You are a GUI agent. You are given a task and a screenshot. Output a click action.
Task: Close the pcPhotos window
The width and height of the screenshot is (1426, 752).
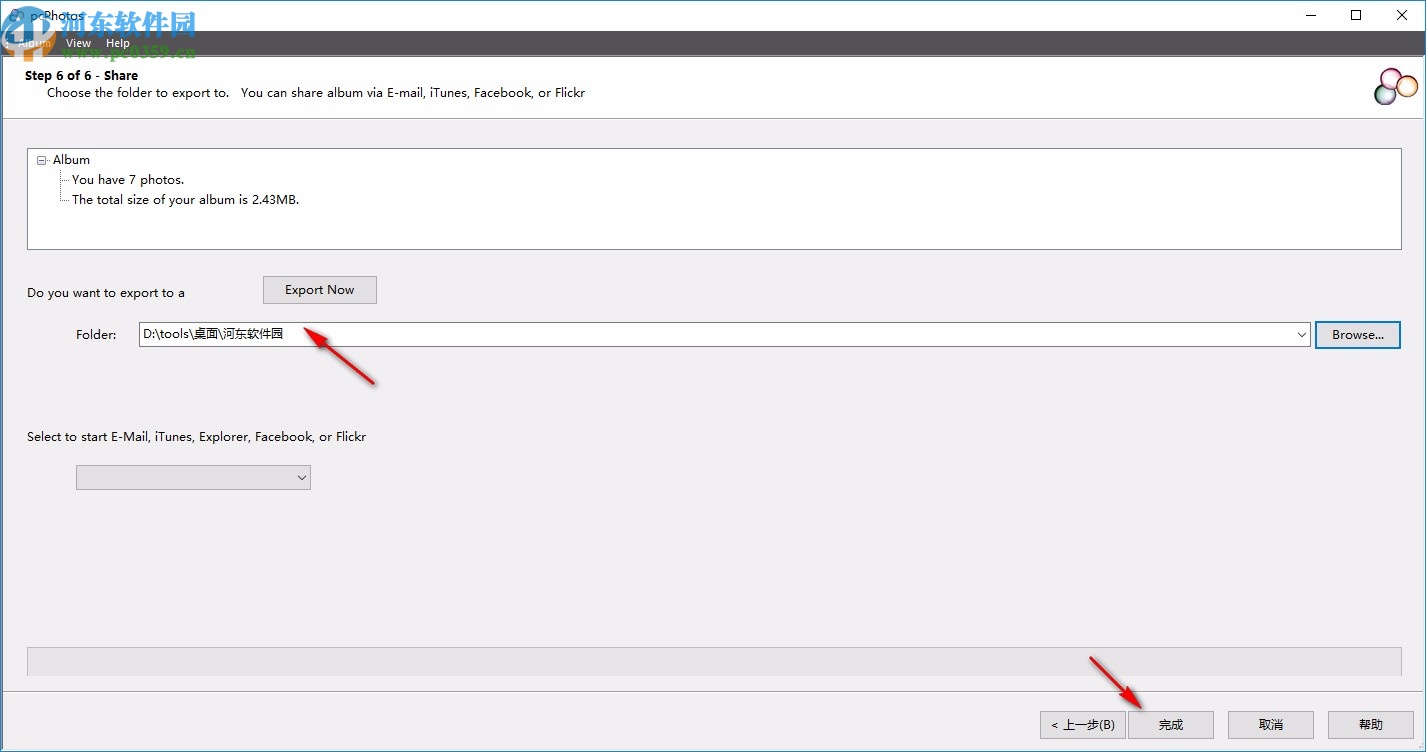1402,15
